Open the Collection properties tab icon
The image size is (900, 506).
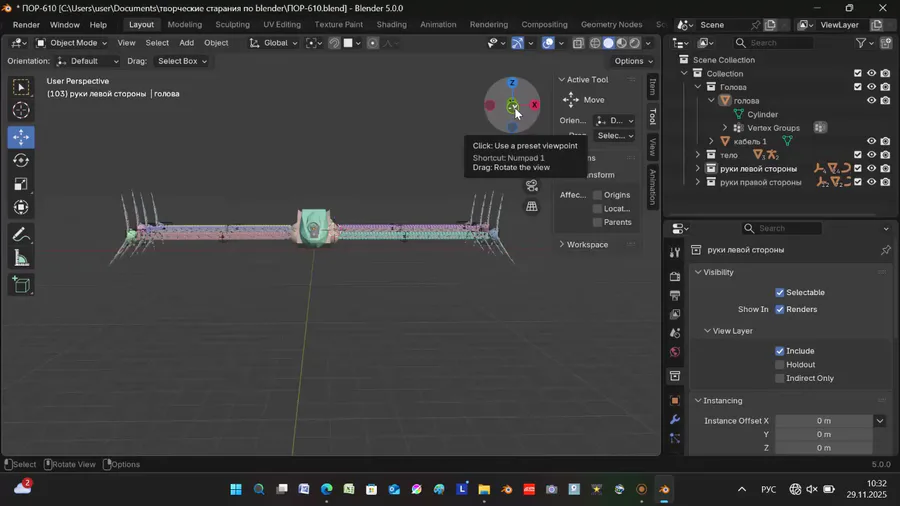(675, 376)
